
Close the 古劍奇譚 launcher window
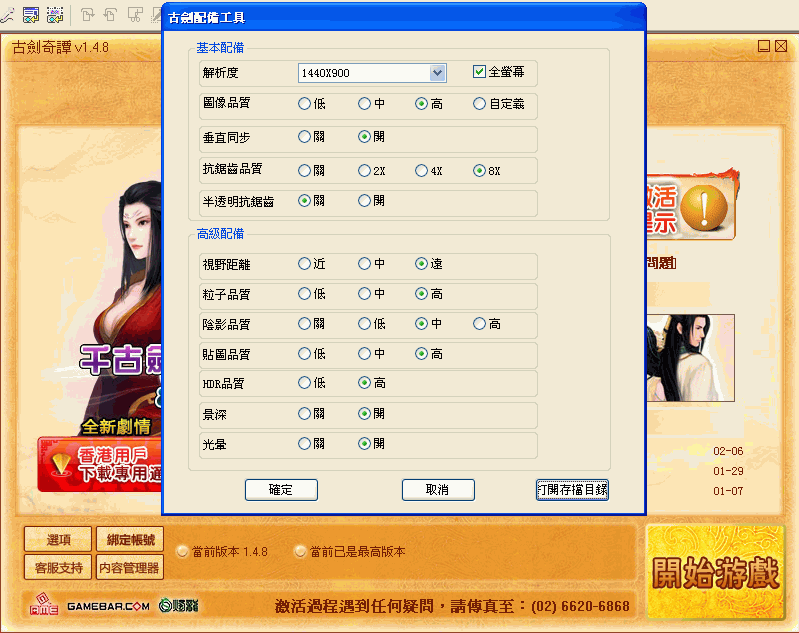[x=781, y=46]
